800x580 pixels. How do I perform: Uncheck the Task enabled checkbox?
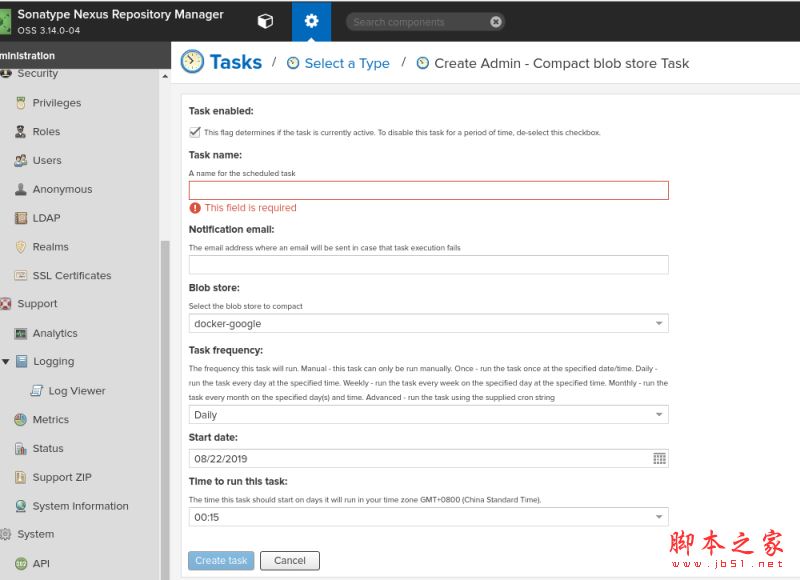click(195, 132)
